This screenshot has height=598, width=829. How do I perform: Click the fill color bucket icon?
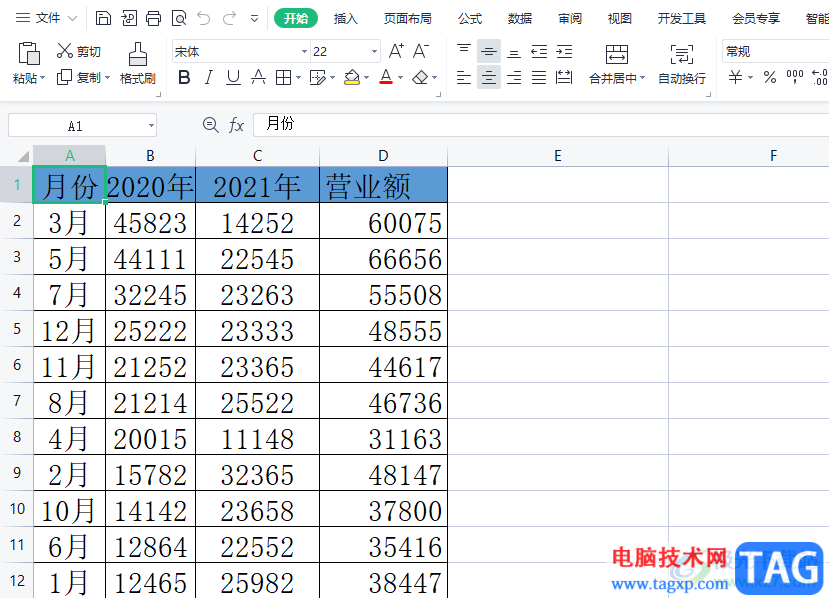[352, 78]
